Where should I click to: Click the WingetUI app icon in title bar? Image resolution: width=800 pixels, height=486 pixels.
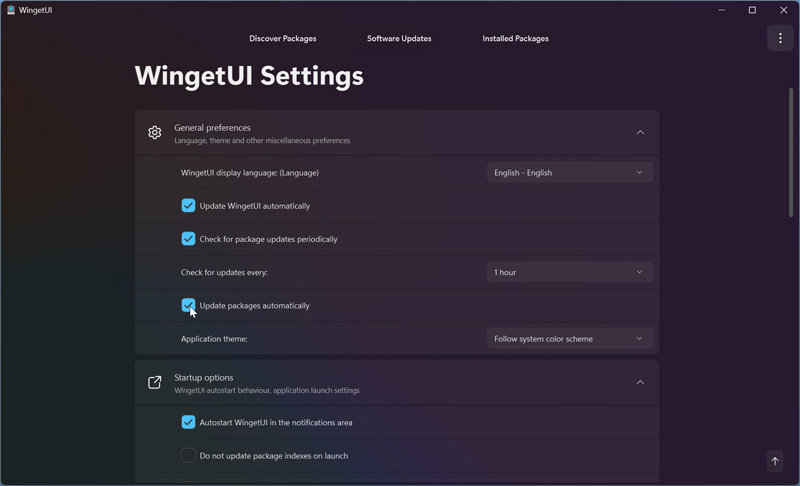[10, 10]
